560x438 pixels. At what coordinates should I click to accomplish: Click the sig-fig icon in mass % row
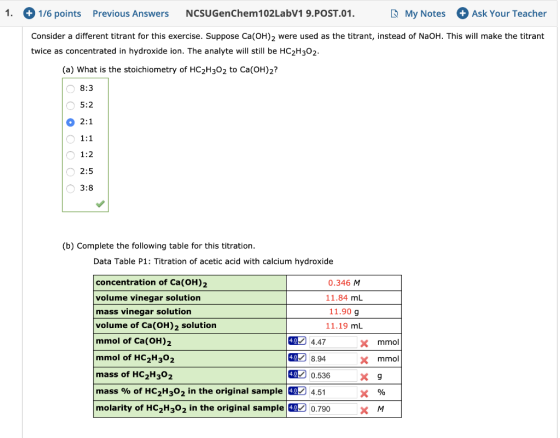pyautogui.click(x=297, y=391)
